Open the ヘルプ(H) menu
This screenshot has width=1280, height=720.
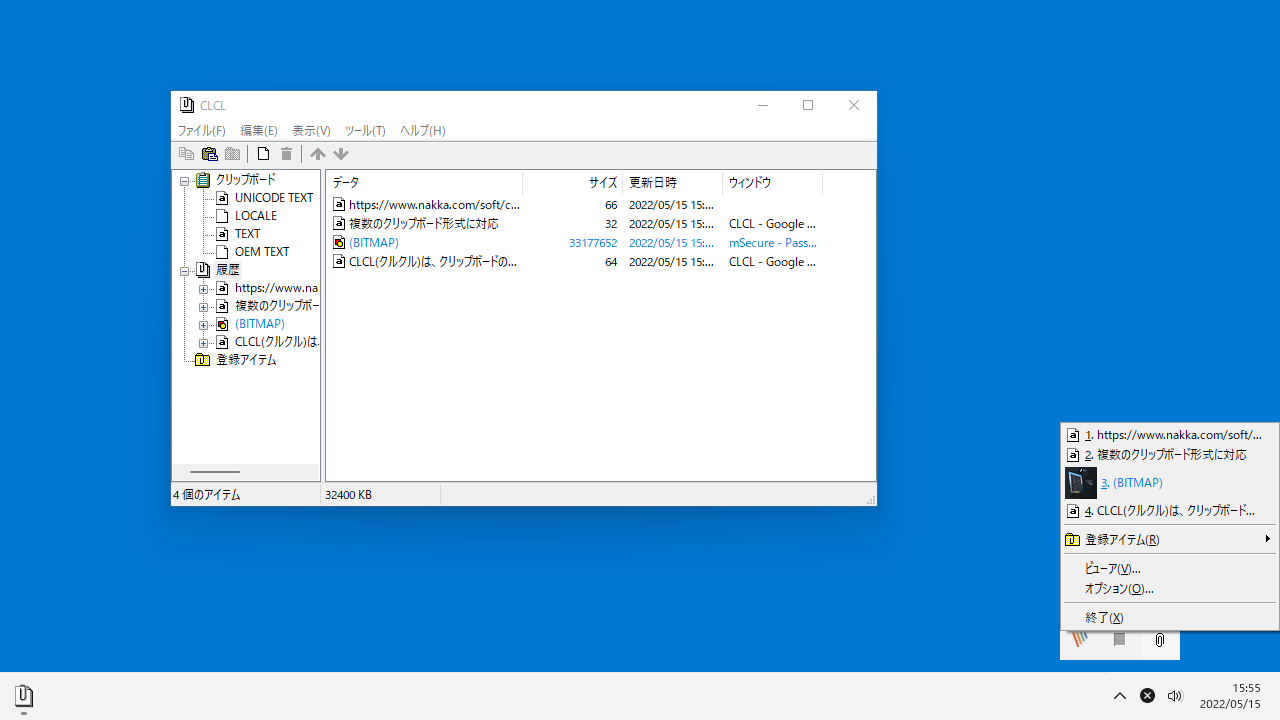click(423, 131)
